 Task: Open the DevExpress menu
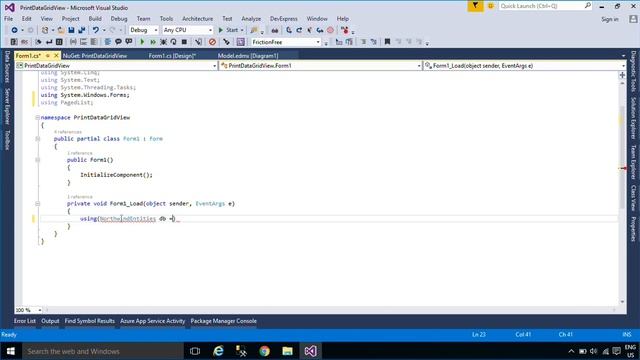click(284, 19)
